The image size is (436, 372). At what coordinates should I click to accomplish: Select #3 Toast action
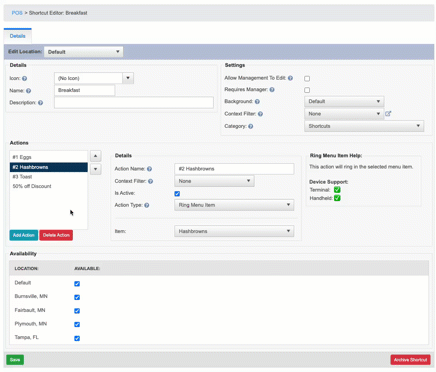tap(49, 177)
